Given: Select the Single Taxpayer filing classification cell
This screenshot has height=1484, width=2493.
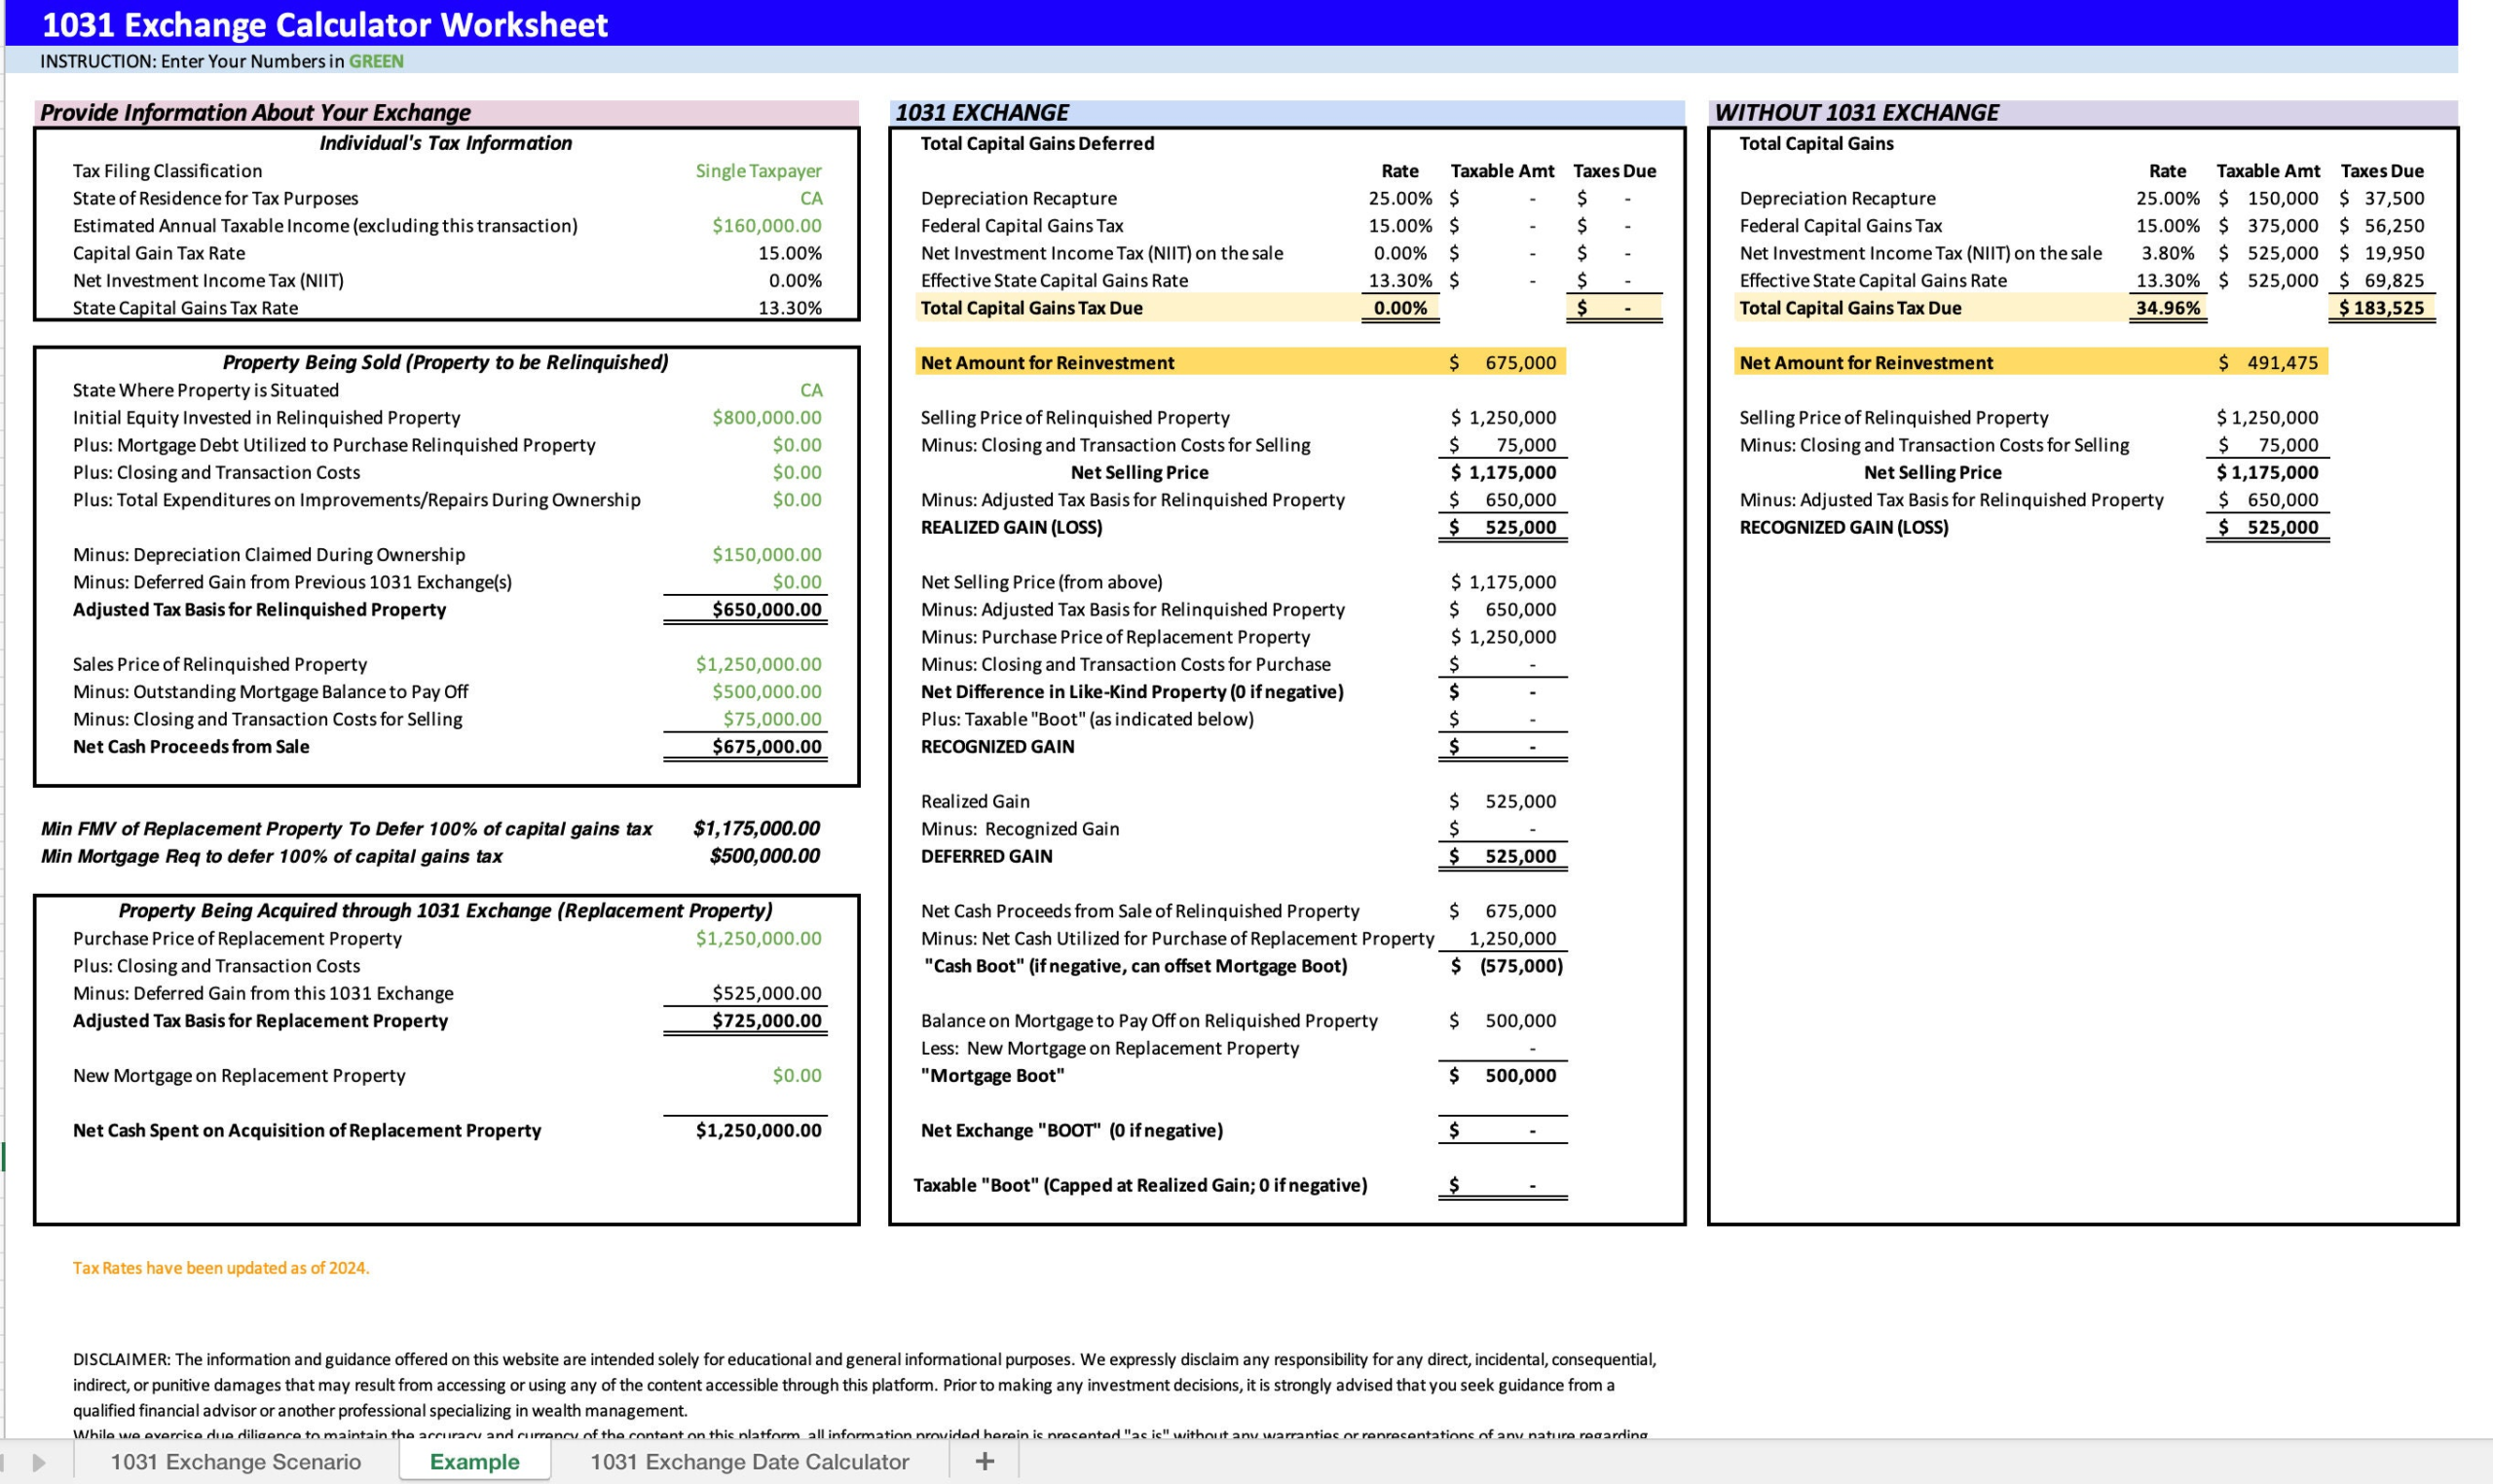Looking at the screenshot, I should coord(758,171).
